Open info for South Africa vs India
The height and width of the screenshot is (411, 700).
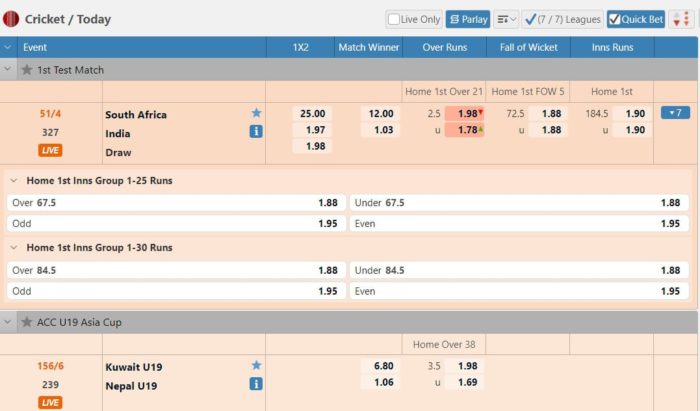coord(256,131)
